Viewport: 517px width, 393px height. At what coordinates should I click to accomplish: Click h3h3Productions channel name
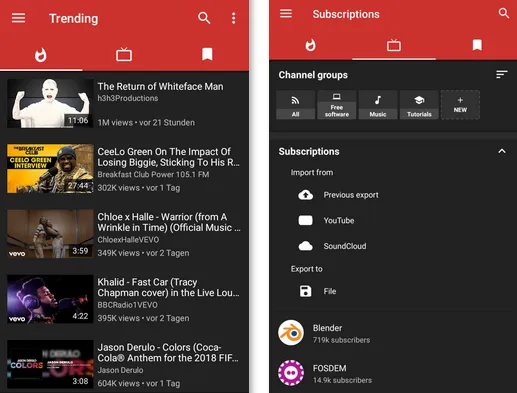point(128,98)
